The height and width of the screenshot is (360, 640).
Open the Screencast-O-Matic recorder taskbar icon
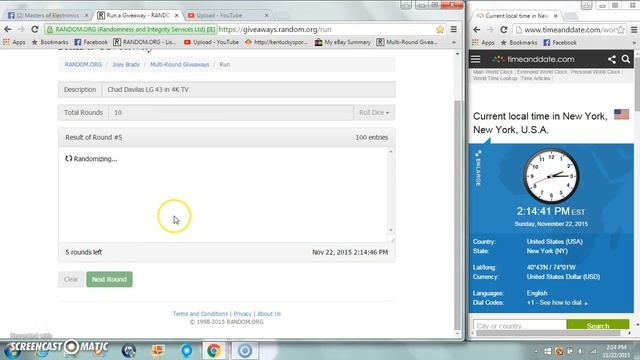(245, 351)
